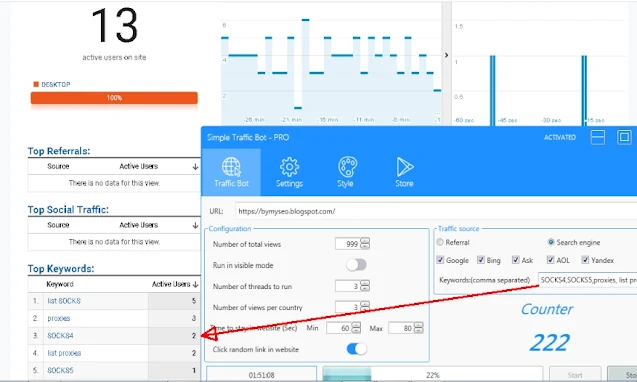This screenshot has height=382, width=637.
Task: Toggle Click random link in website switch
Action: pyautogui.click(x=356, y=349)
